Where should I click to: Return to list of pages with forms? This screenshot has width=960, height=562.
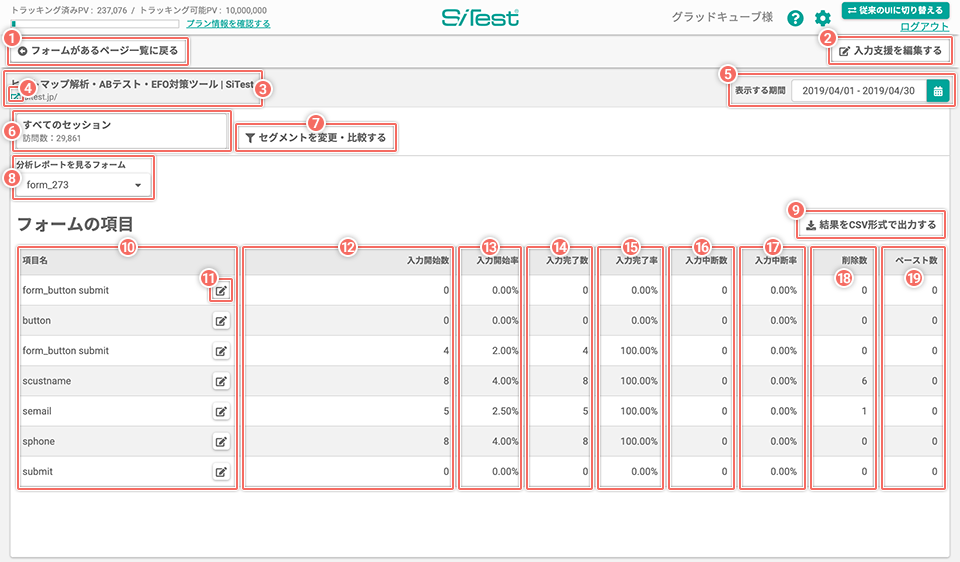tap(98, 51)
